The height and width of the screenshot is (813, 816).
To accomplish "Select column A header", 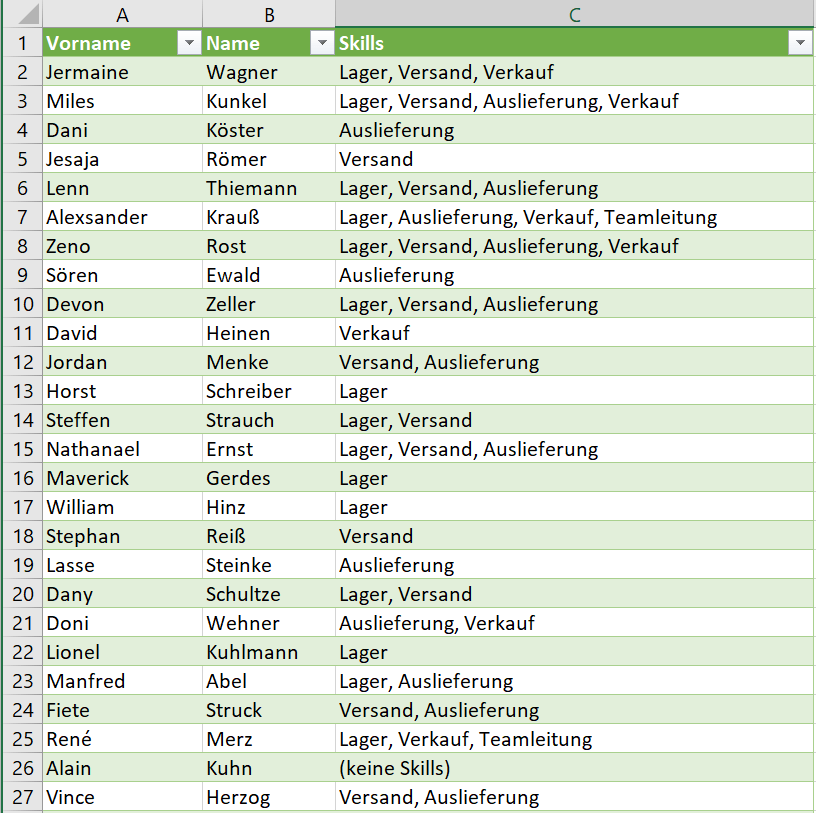I will (122, 14).
